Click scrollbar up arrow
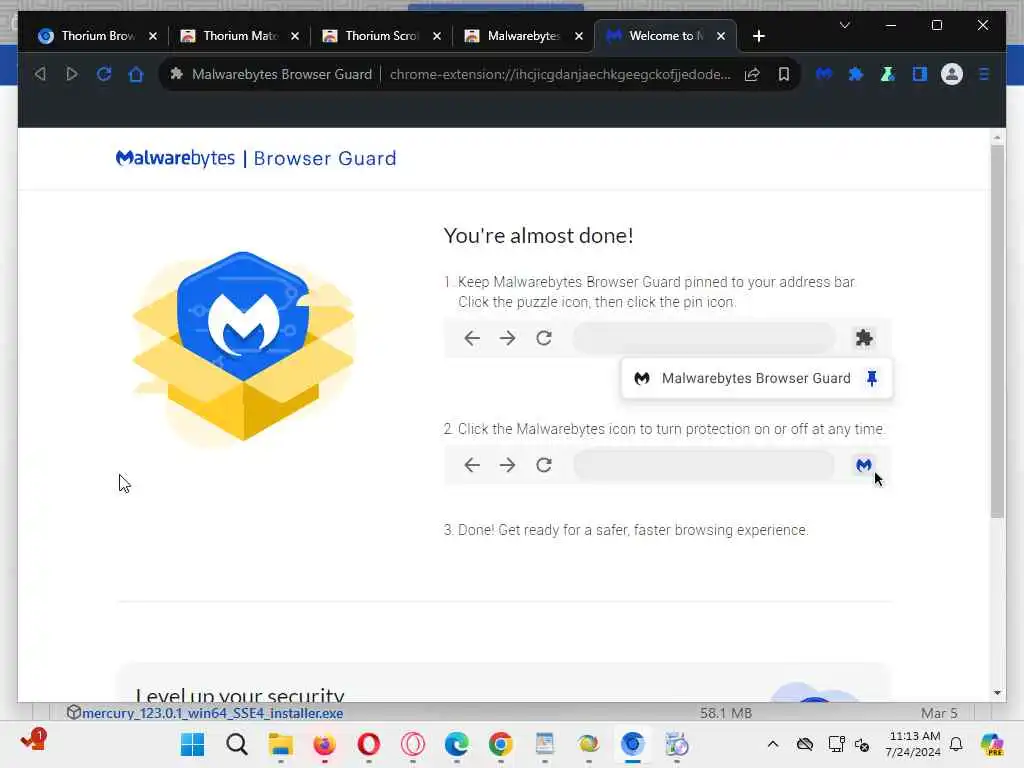Image resolution: width=1024 pixels, height=768 pixels. 997,137
